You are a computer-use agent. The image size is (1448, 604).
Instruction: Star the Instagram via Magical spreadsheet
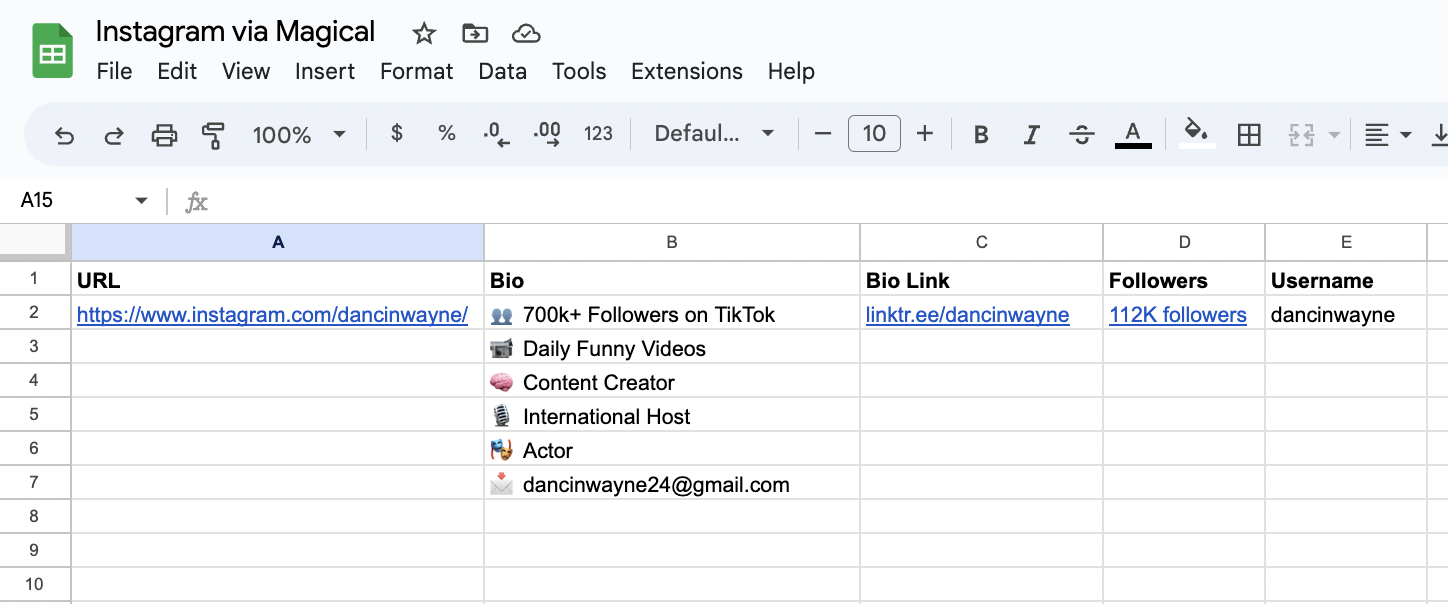pyautogui.click(x=423, y=33)
